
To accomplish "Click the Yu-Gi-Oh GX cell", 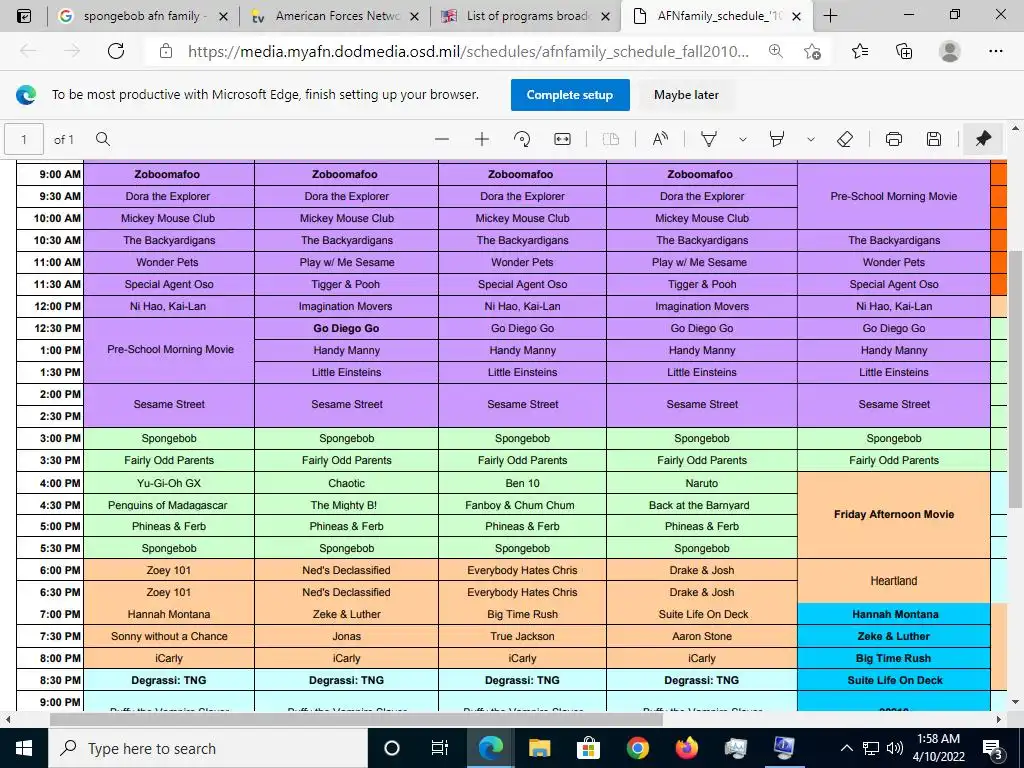I will pyautogui.click(x=168, y=483).
